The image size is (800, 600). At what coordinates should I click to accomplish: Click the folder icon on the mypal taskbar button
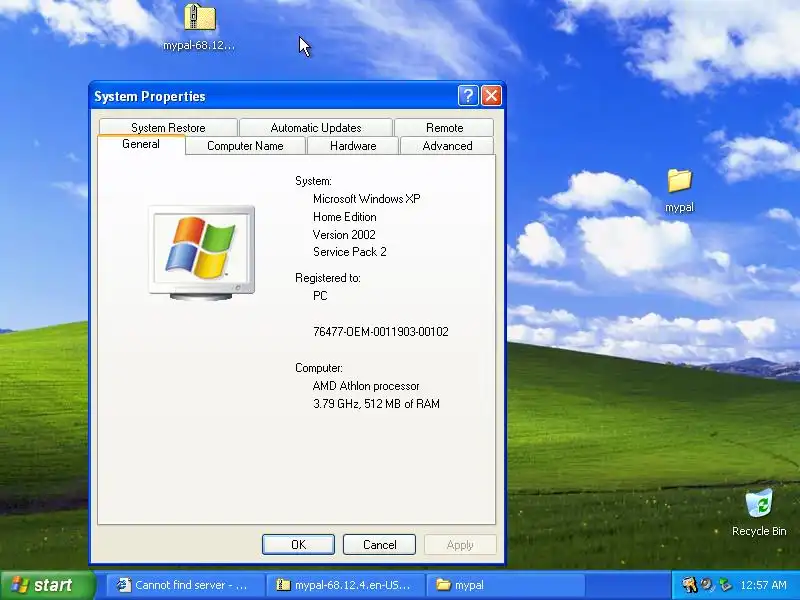(x=443, y=585)
